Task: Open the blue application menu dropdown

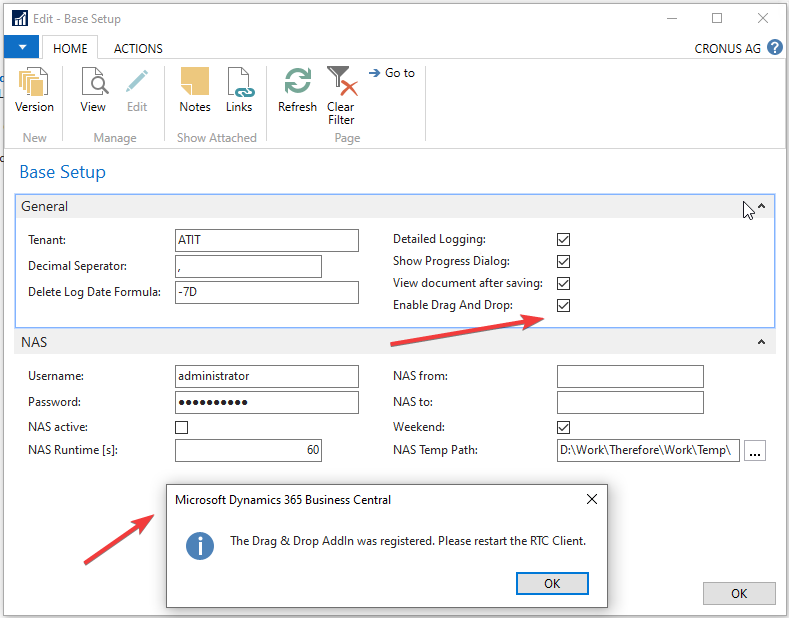Action: tap(22, 47)
